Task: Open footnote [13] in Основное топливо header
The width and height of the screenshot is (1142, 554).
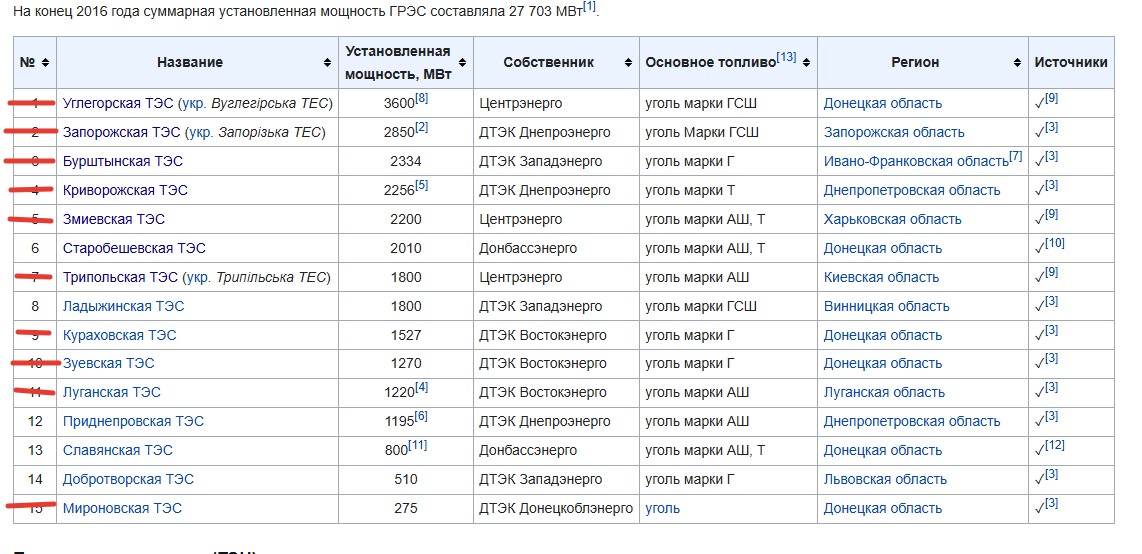Action: 786,57
